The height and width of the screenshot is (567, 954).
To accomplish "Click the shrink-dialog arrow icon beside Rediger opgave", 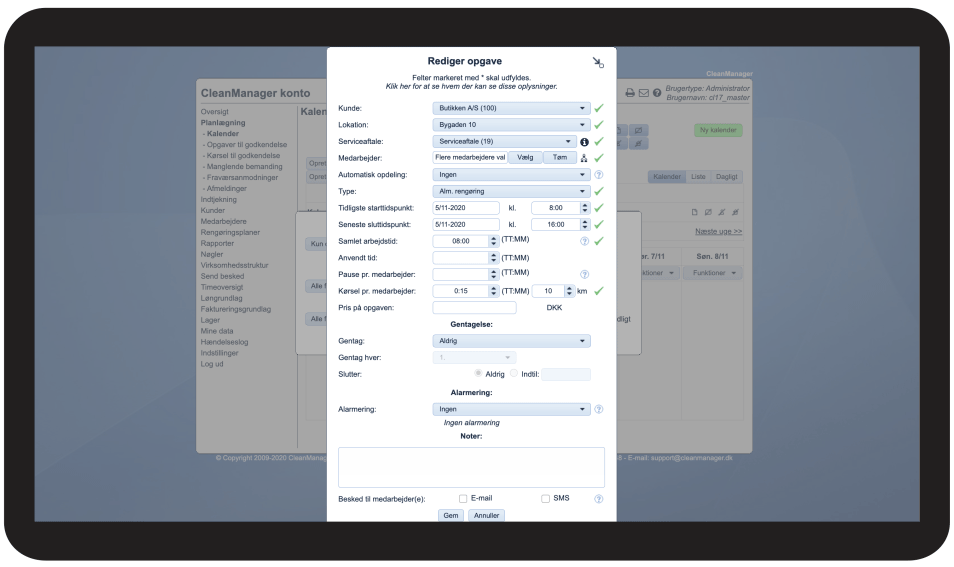I will coord(598,62).
